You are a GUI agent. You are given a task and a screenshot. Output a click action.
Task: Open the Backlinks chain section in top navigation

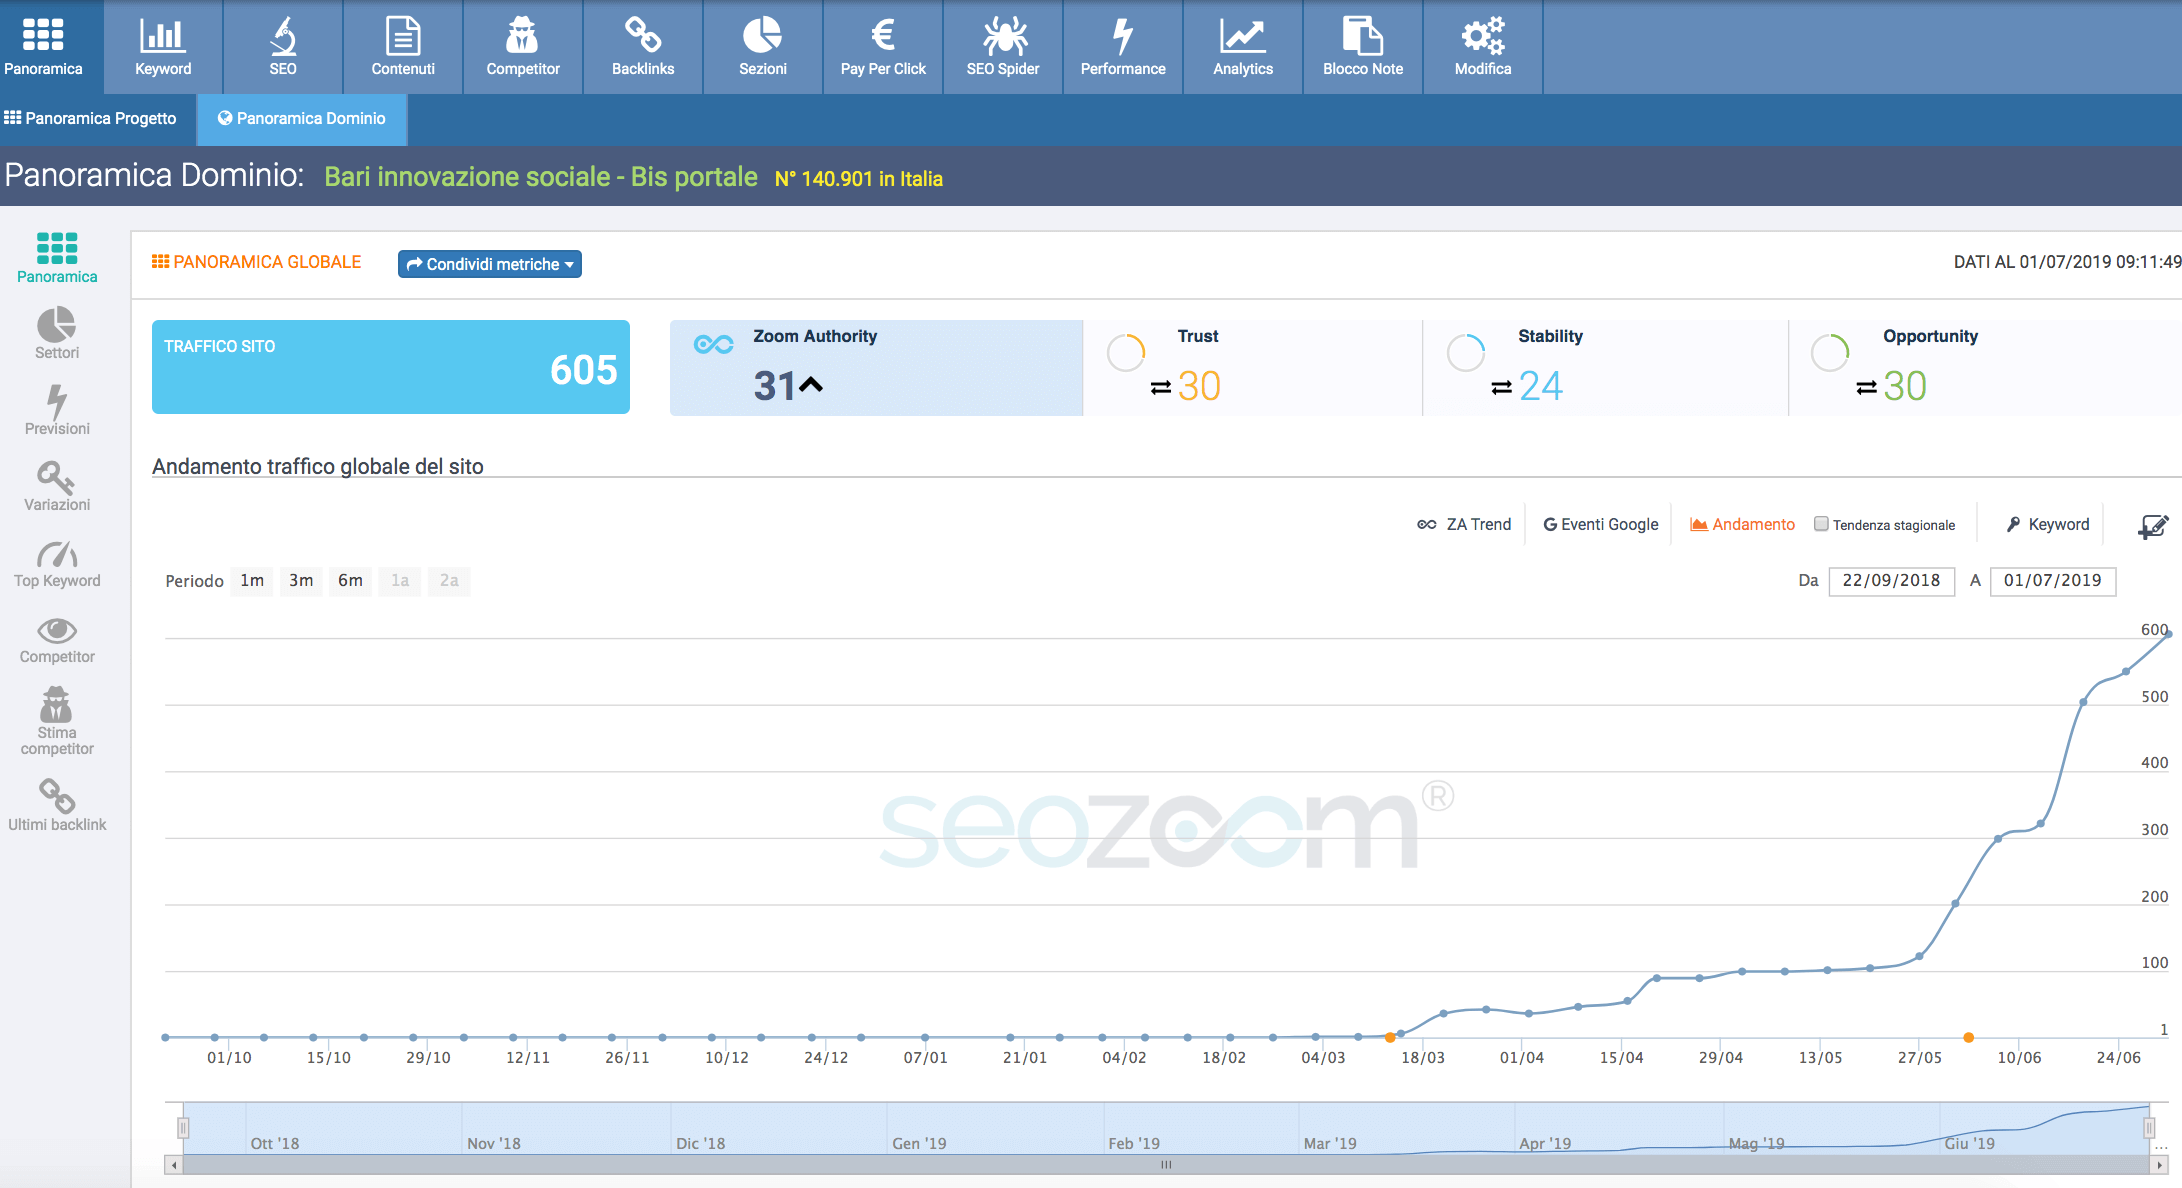[643, 47]
